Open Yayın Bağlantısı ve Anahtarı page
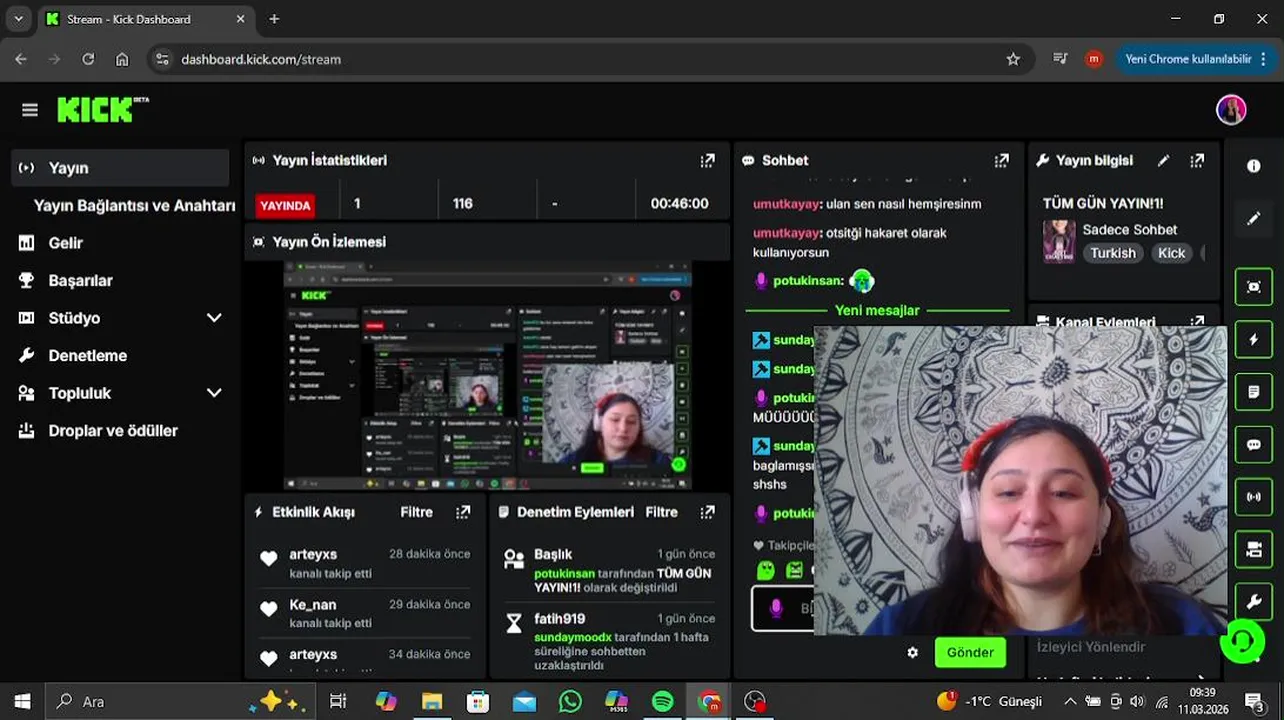The width and height of the screenshot is (1284, 720). pyautogui.click(x=134, y=206)
